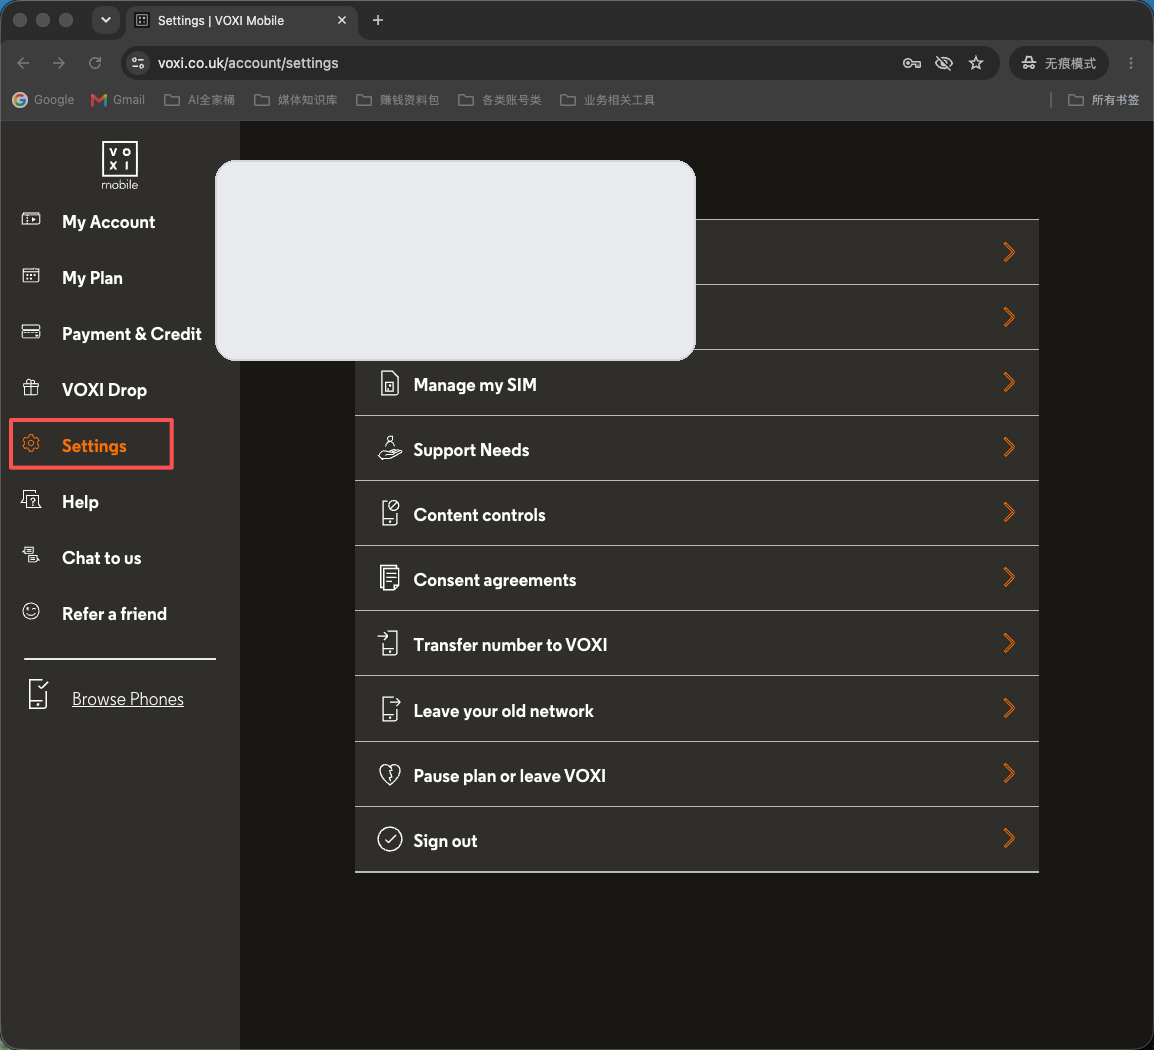1154x1050 pixels.
Task: Expand the Support Needs chevron
Action: [x=1009, y=447]
